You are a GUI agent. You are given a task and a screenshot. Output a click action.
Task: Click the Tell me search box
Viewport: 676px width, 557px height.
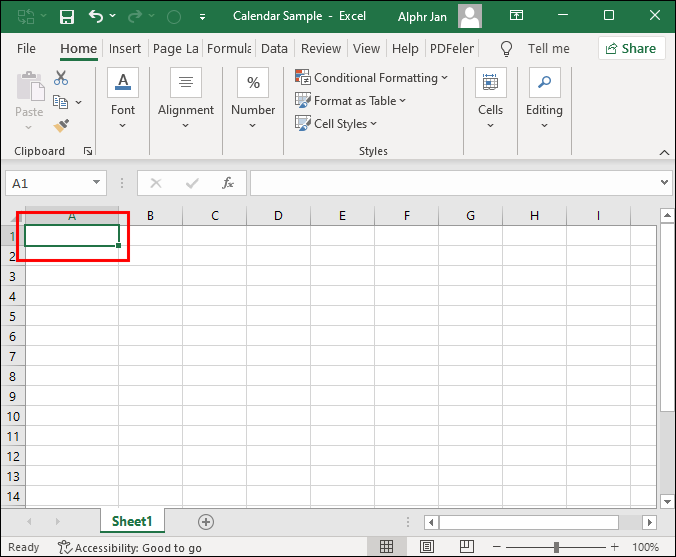point(548,48)
